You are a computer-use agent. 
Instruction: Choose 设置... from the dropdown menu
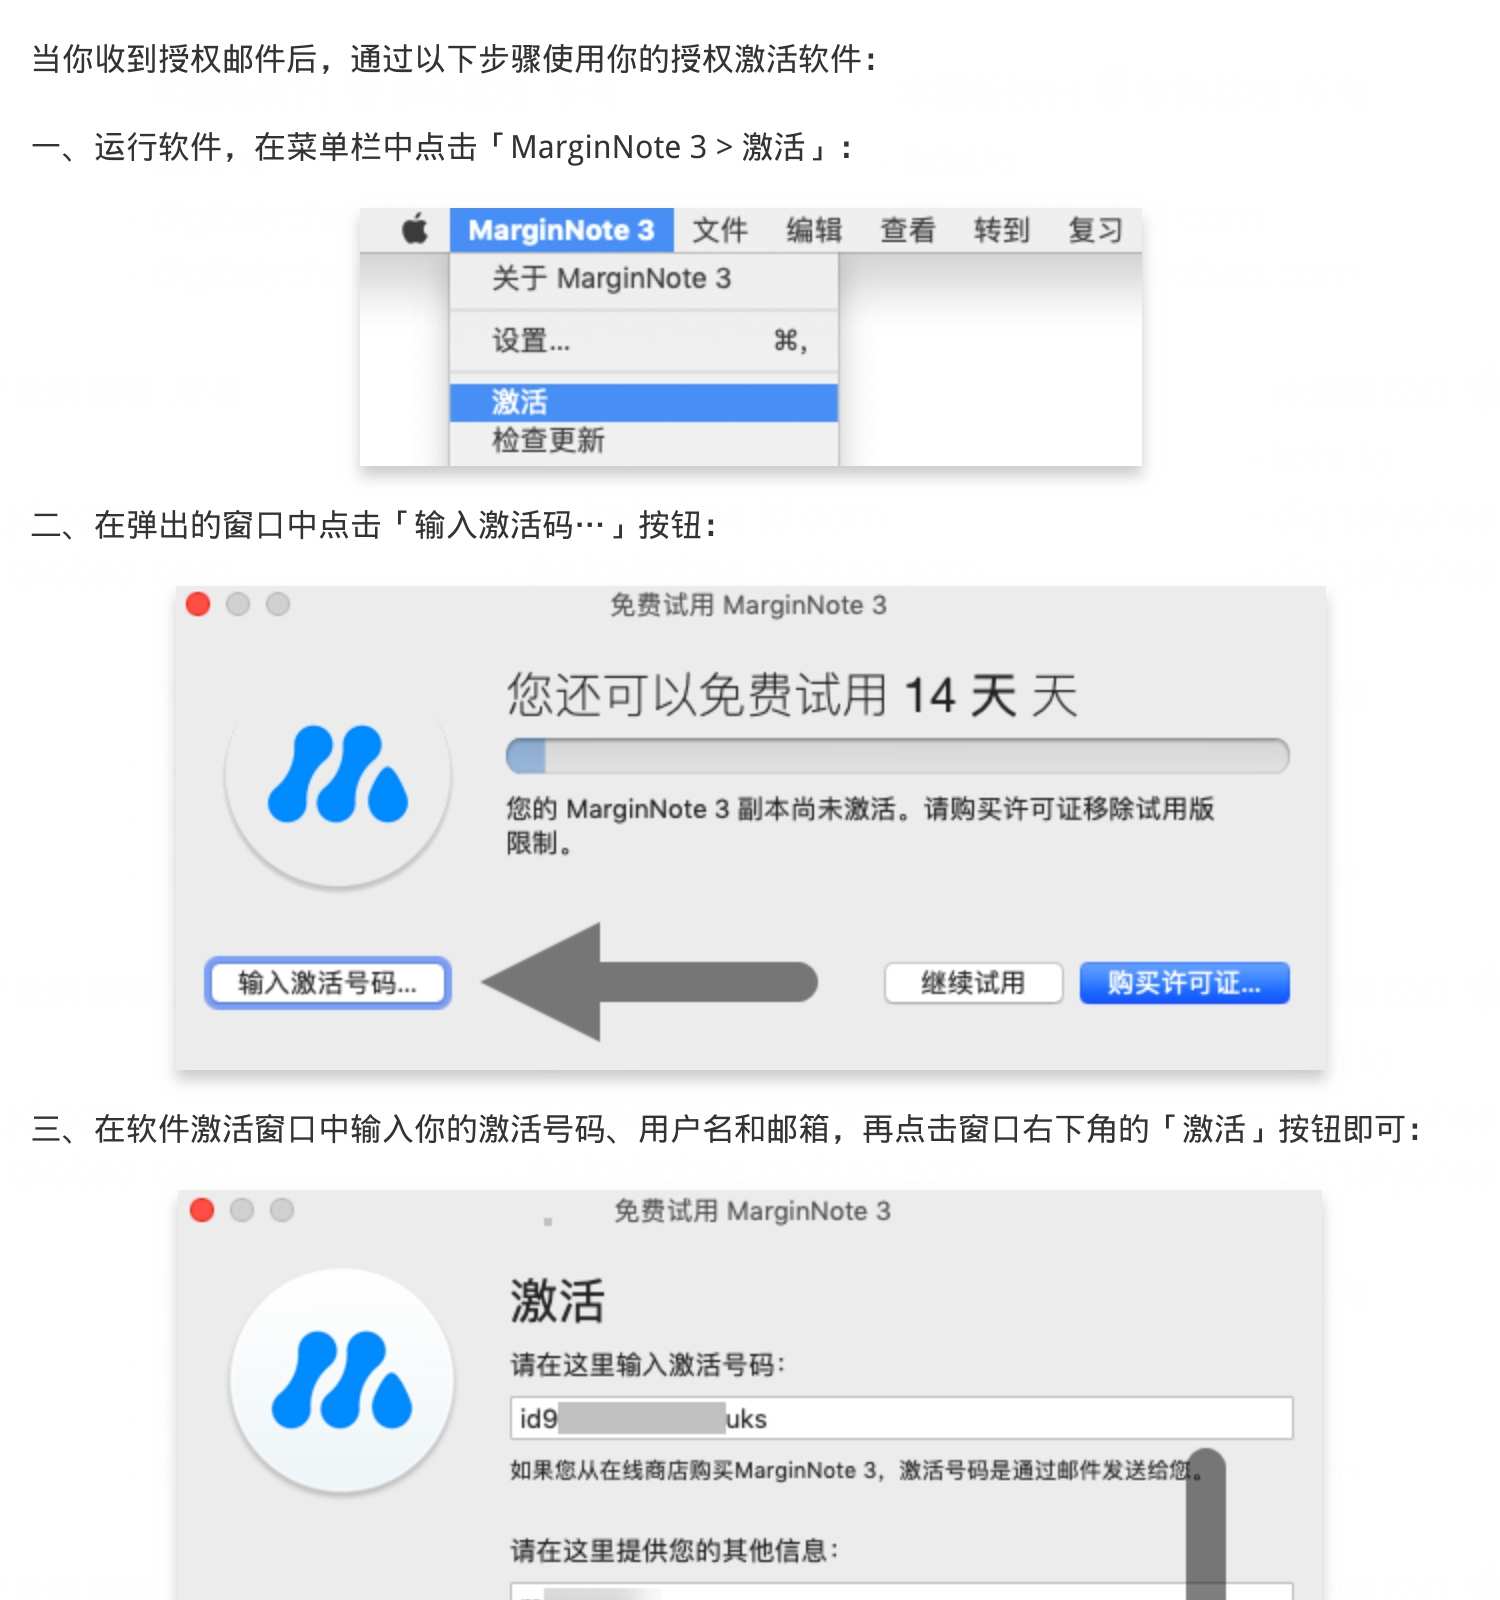click(644, 341)
